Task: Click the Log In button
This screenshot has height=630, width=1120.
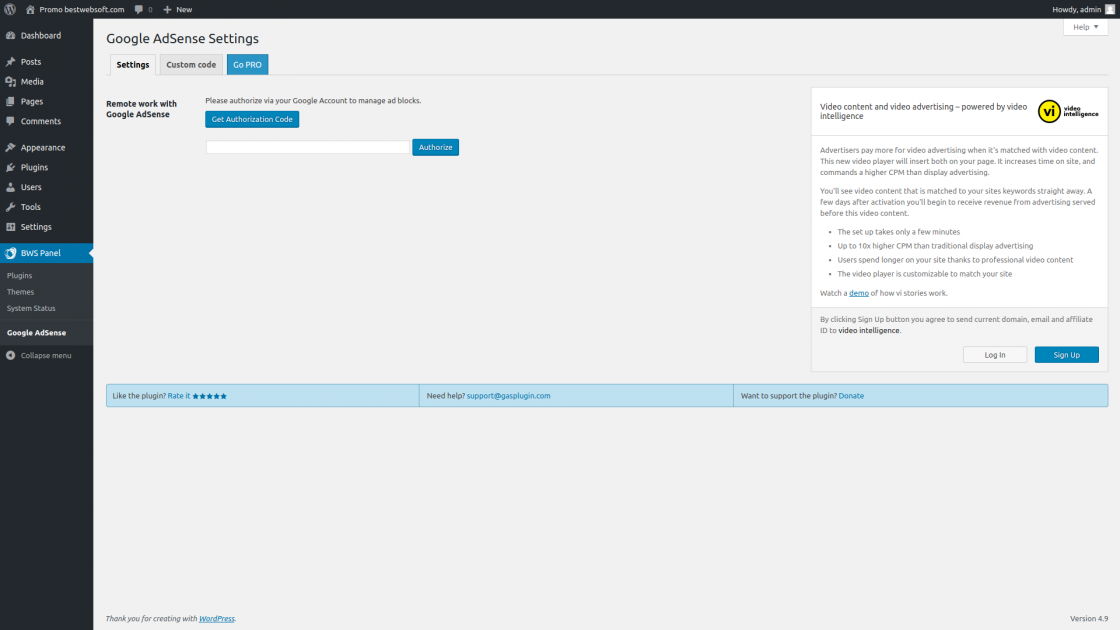Action: (994, 355)
